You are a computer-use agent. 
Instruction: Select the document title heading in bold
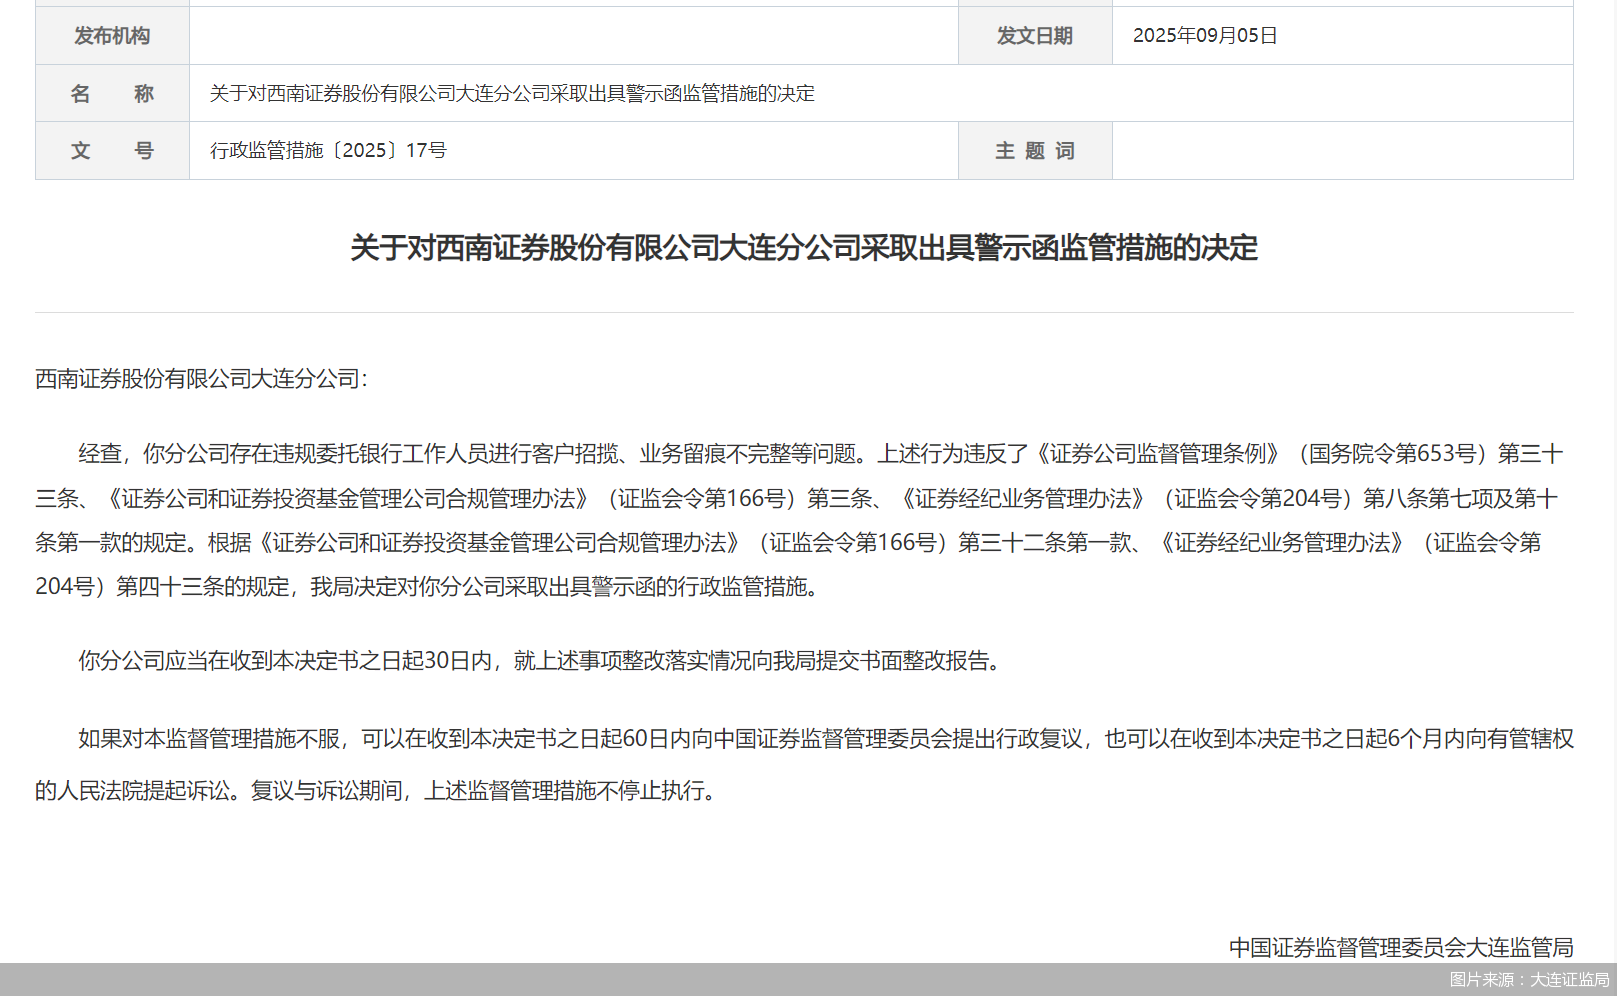click(806, 251)
